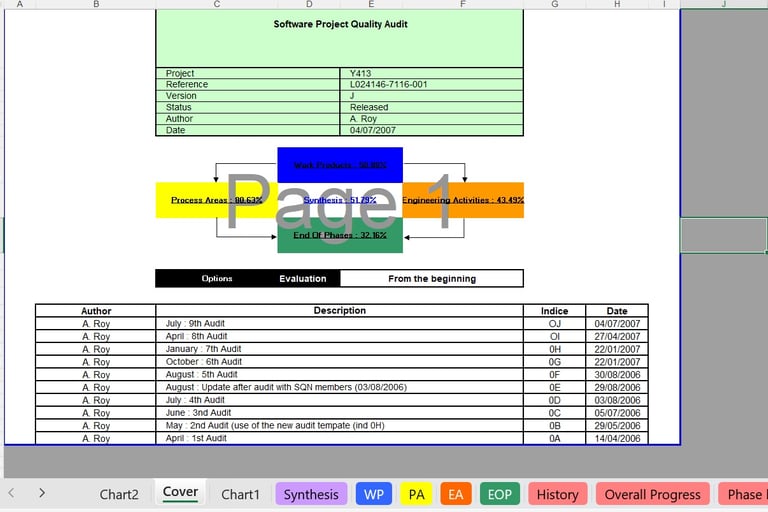Select column C header
This screenshot has height=512, width=768.
tap(217, 4)
